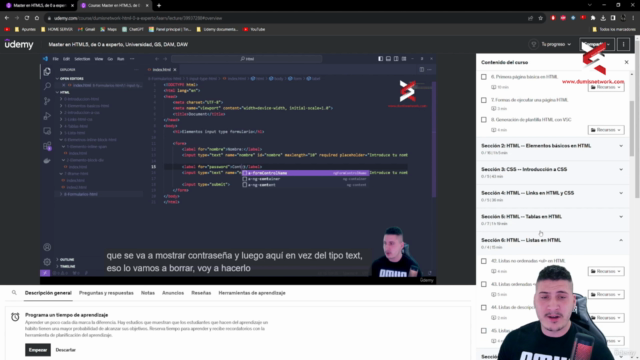The image size is (640, 360).
Task: Open the browser home page icon
Action: tap(37, 18)
